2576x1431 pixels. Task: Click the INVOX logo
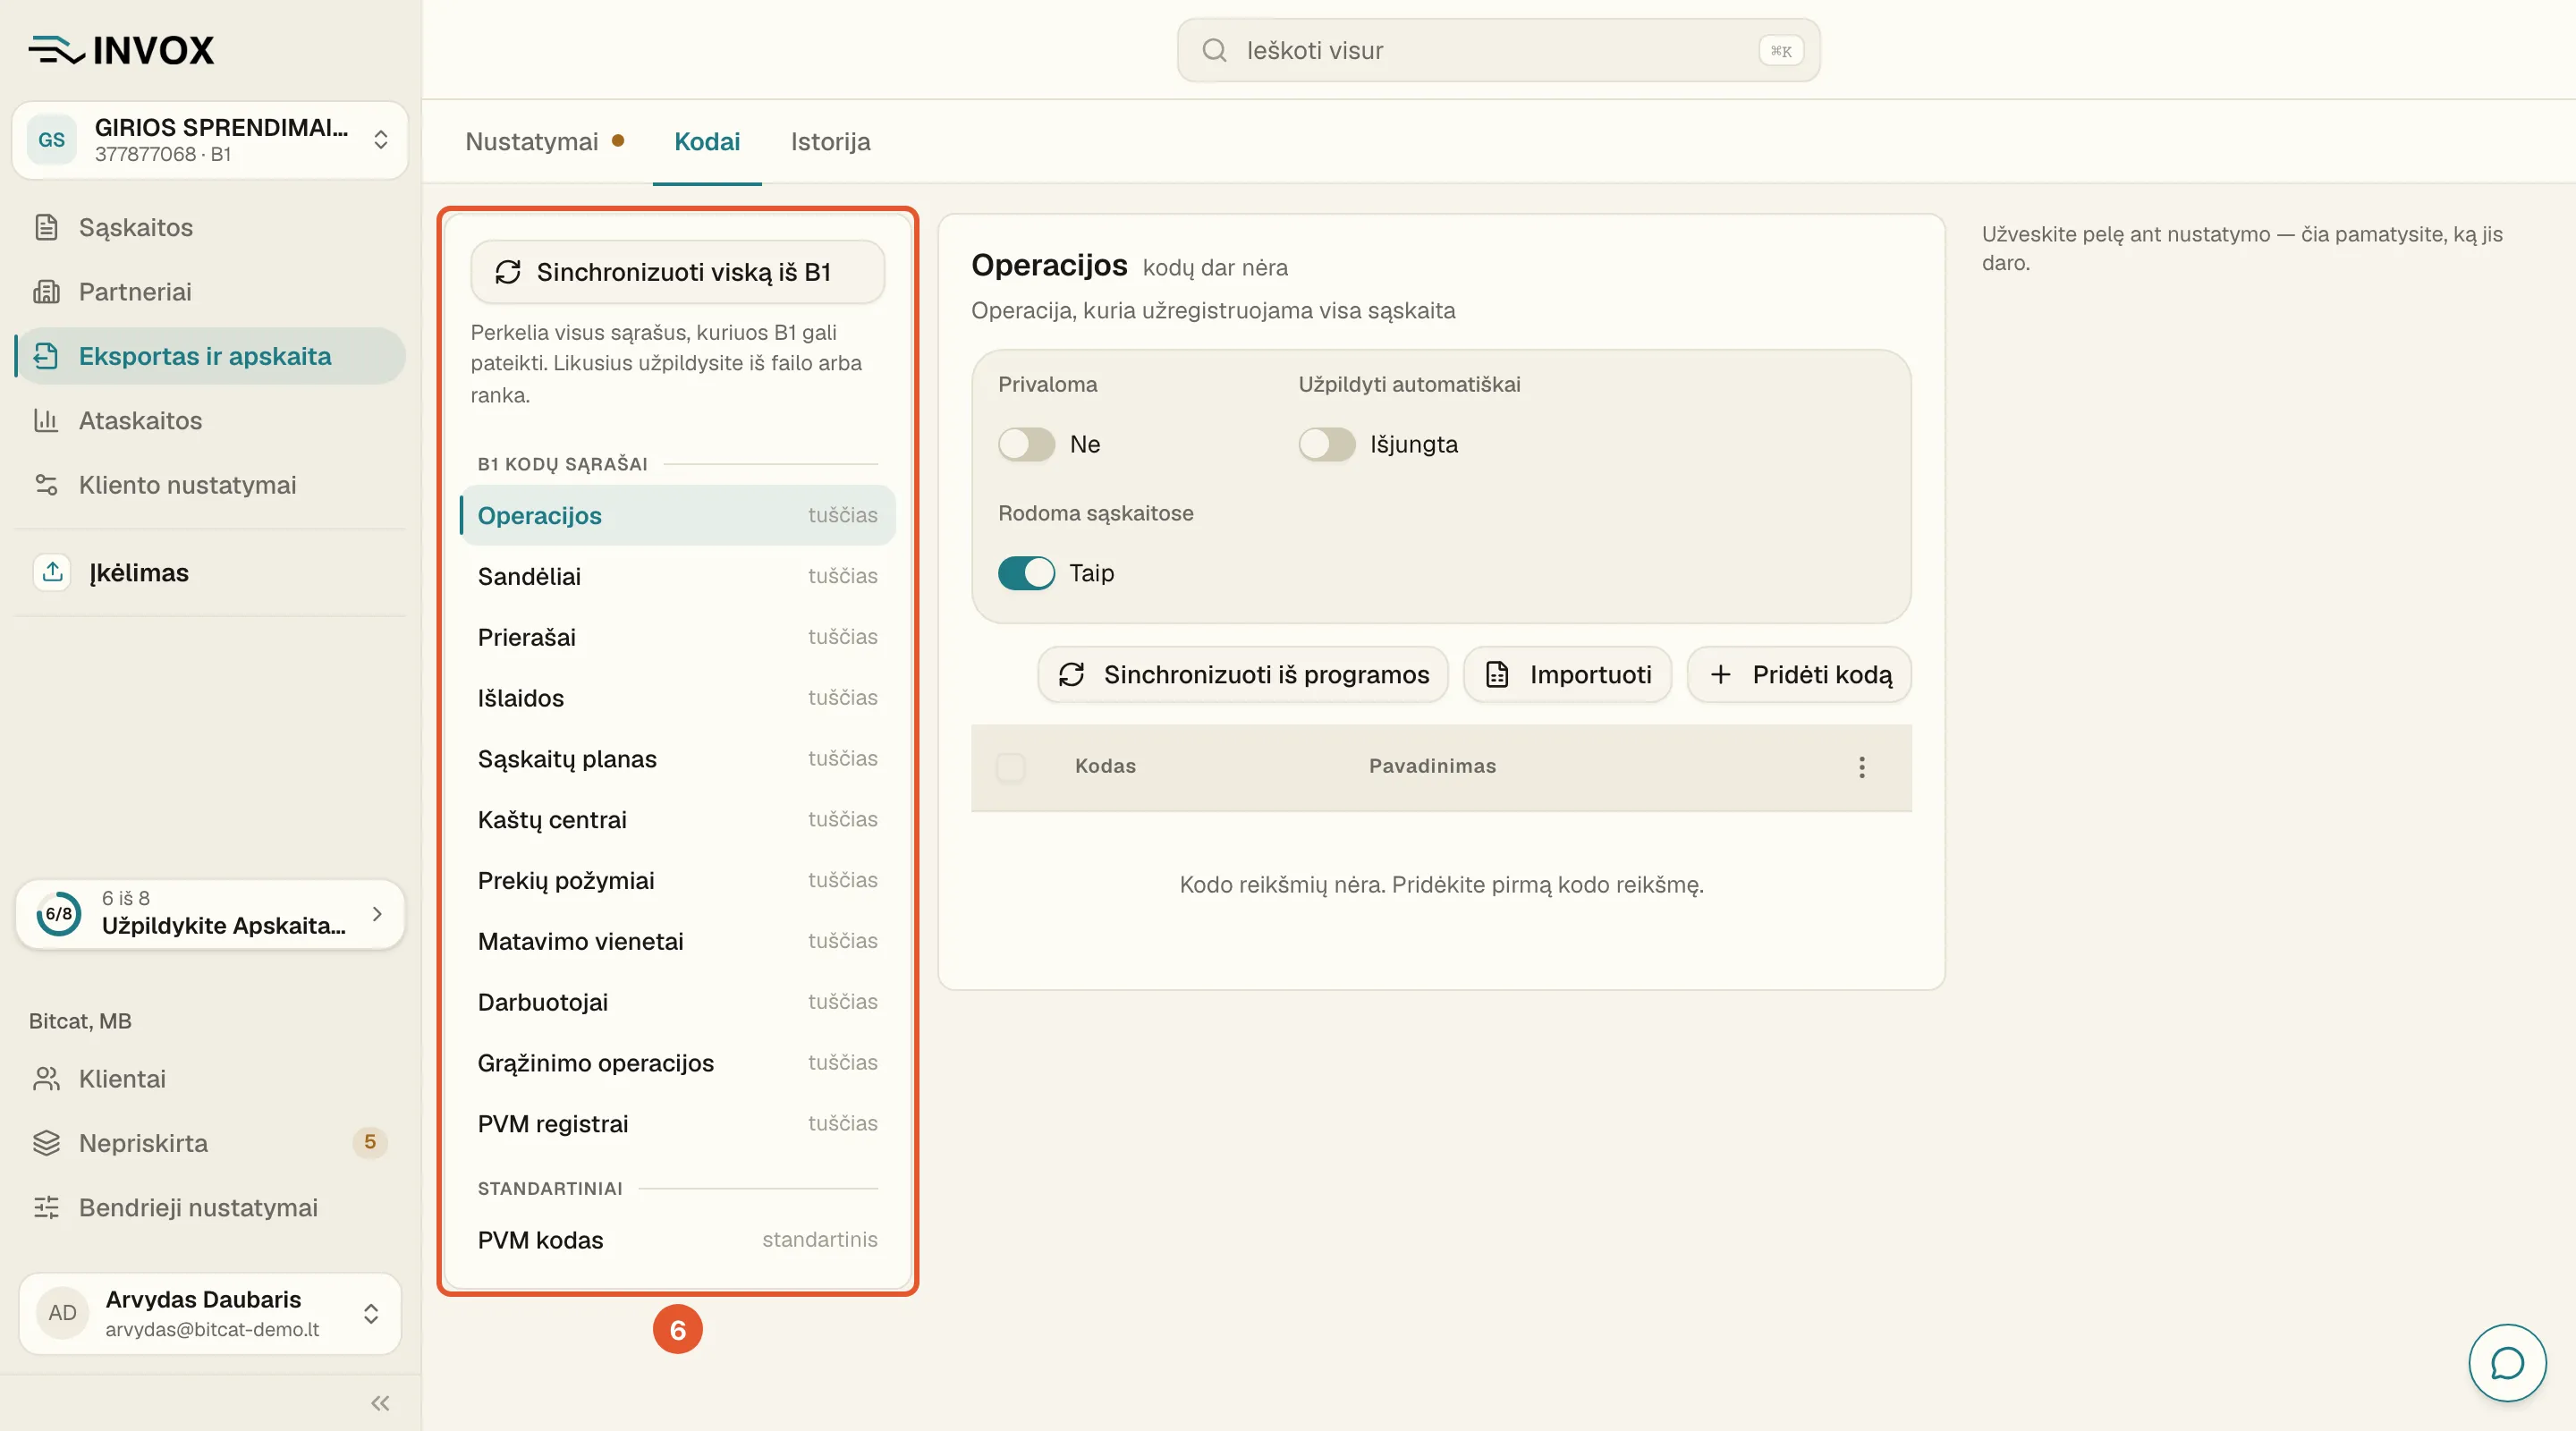point(121,50)
